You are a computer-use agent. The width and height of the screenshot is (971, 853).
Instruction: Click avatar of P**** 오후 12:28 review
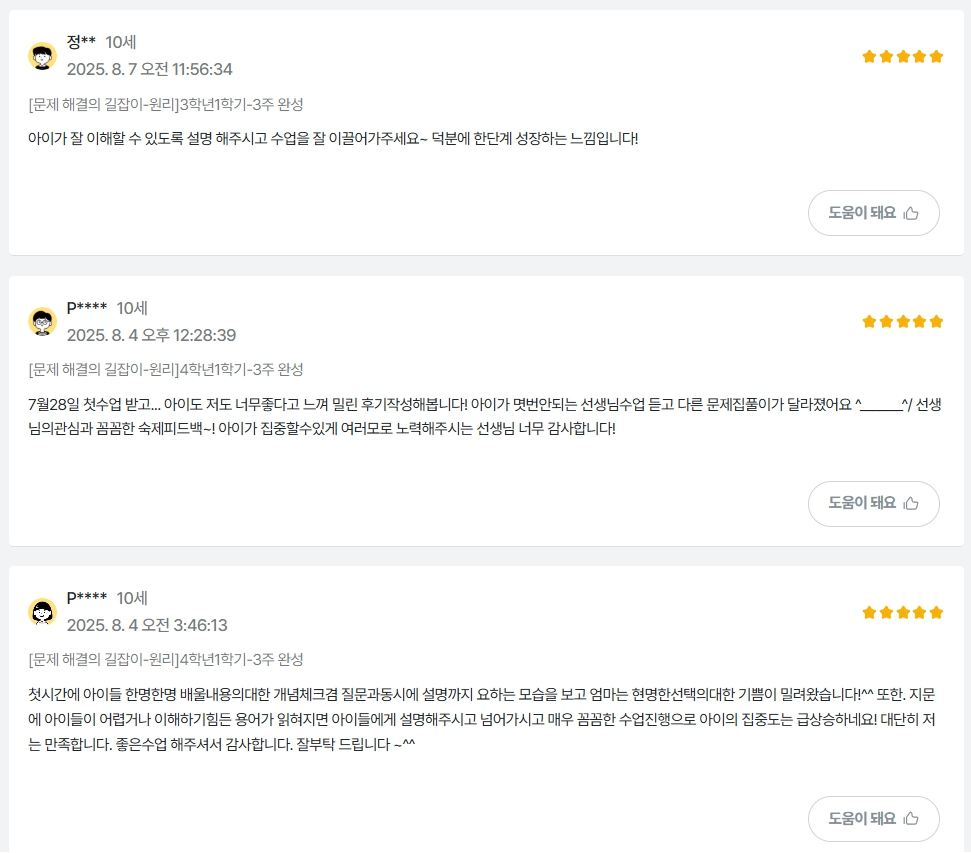42,322
